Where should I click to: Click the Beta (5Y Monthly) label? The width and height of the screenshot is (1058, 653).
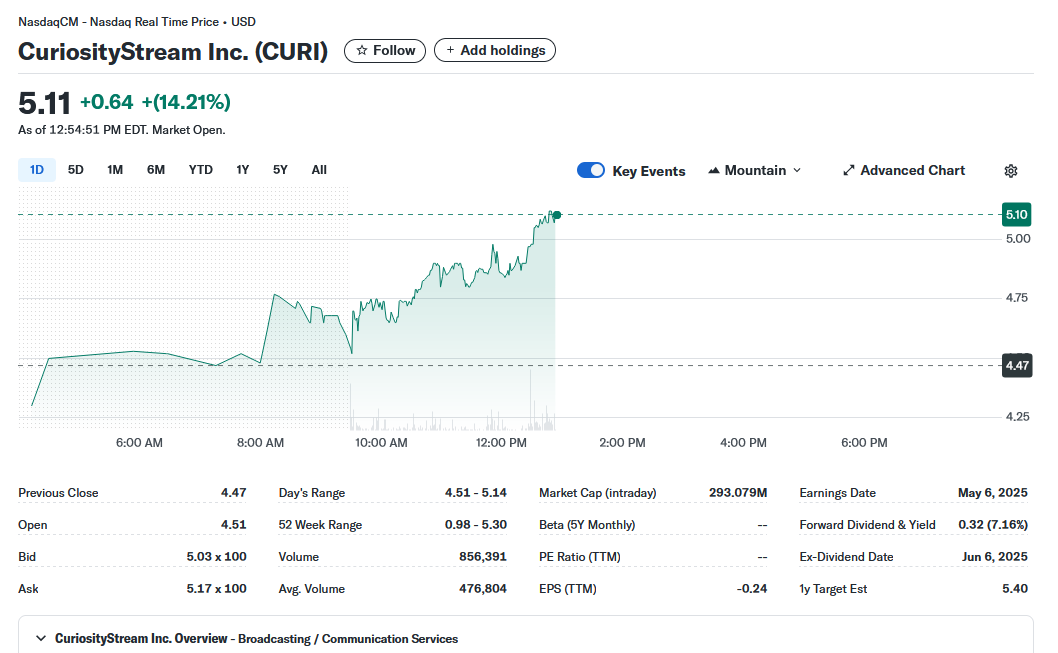[x=587, y=525]
